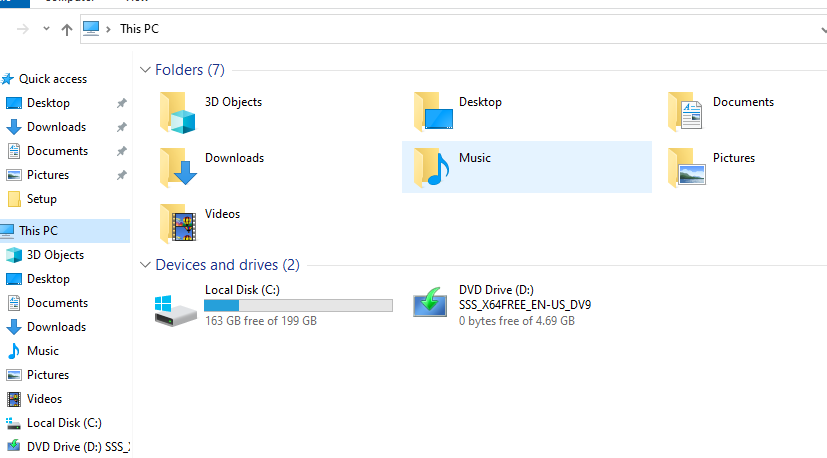Click the Up arrow navigation button
Viewport: 827px width, 458px height.
click(x=67, y=29)
